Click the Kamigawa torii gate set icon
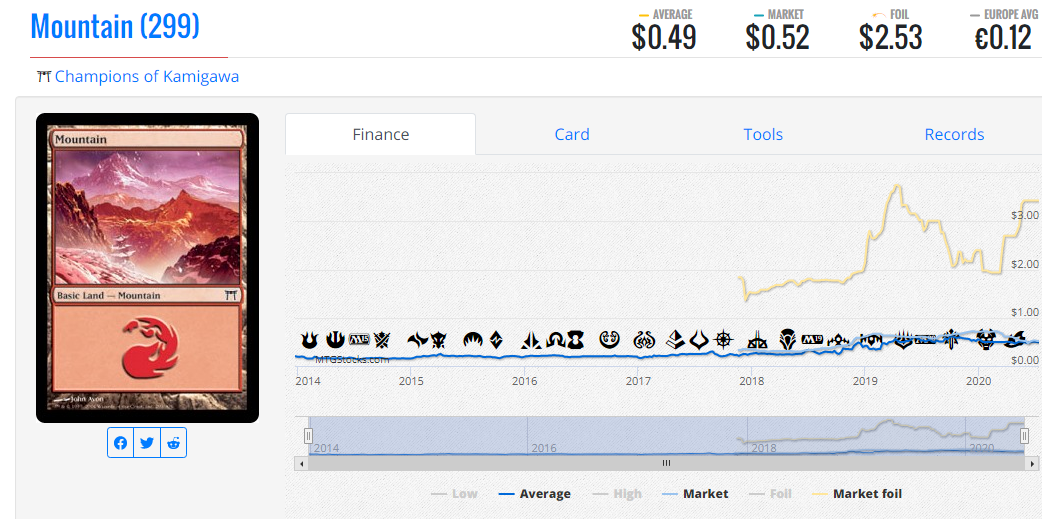Viewport: 1042px width, 519px height. [44, 77]
